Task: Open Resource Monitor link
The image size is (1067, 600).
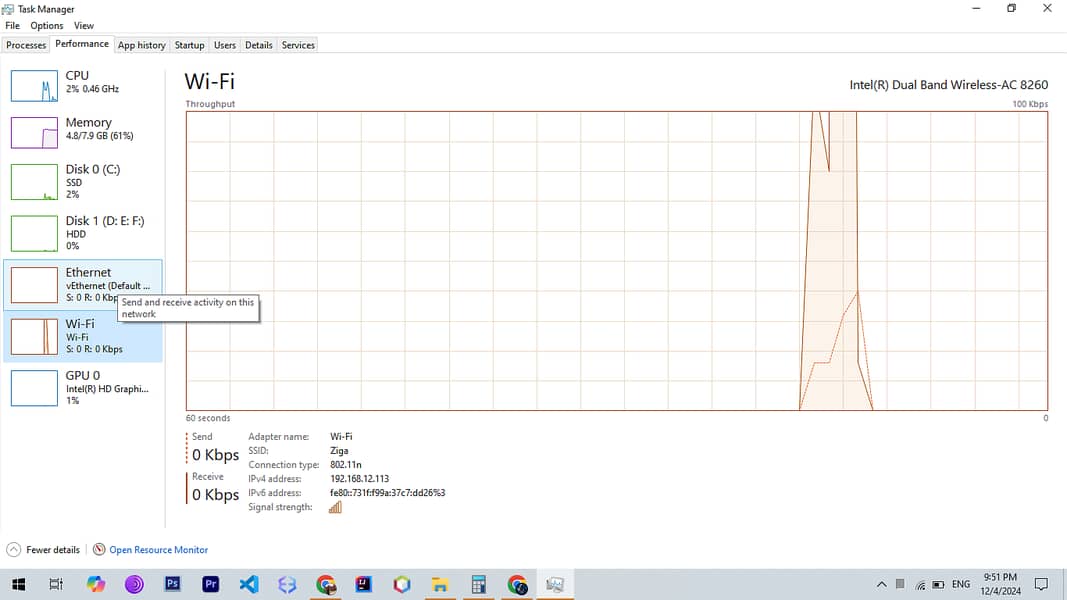Action: pyautogui.click(x=158, y=550)
